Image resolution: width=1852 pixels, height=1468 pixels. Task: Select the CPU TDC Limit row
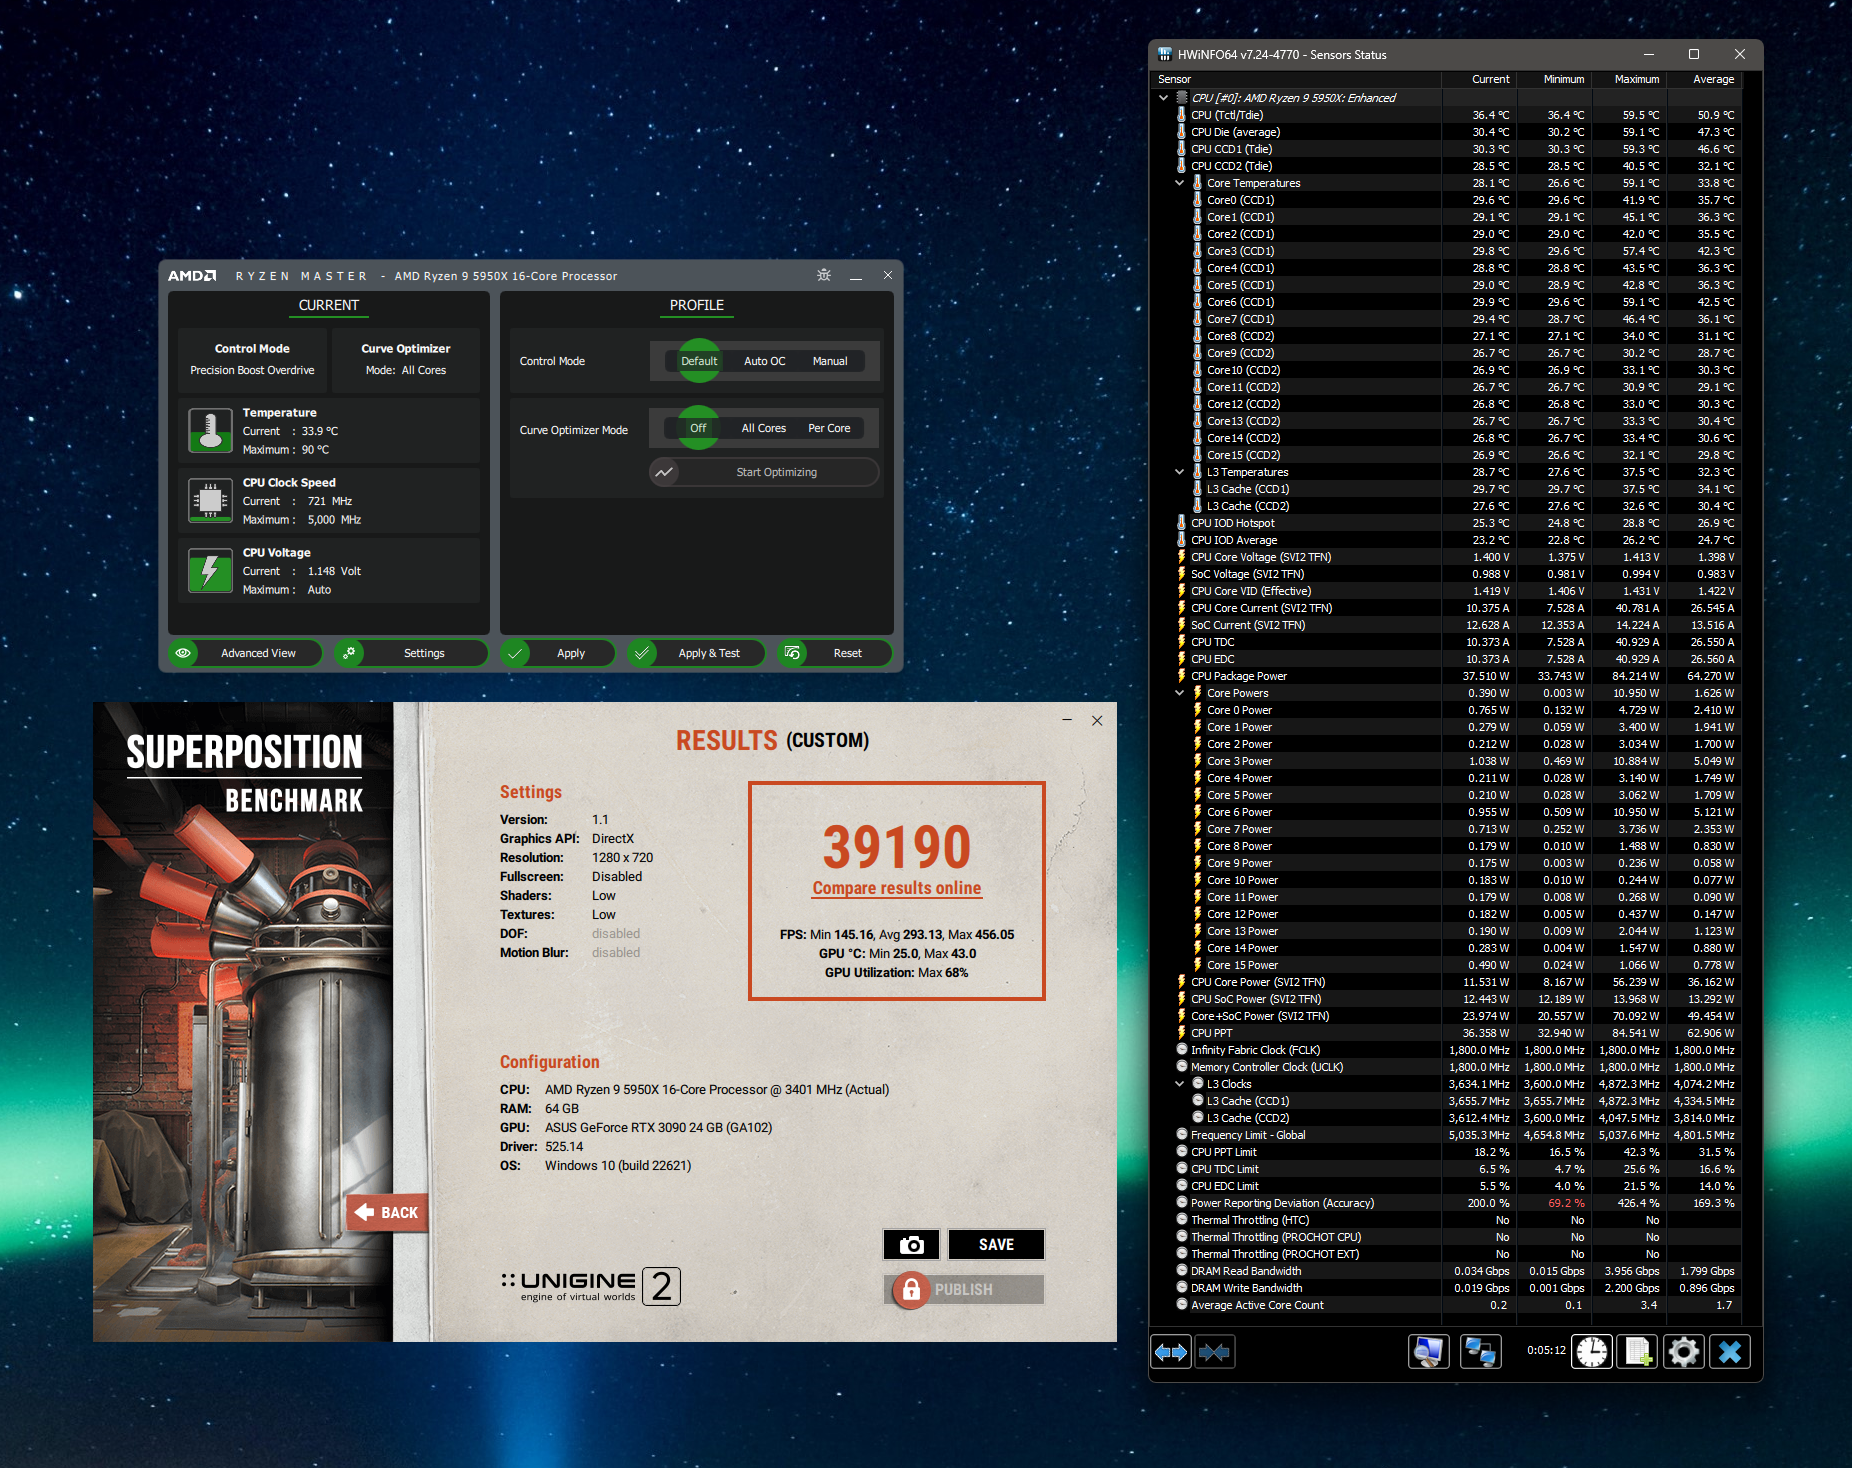1446,1169
